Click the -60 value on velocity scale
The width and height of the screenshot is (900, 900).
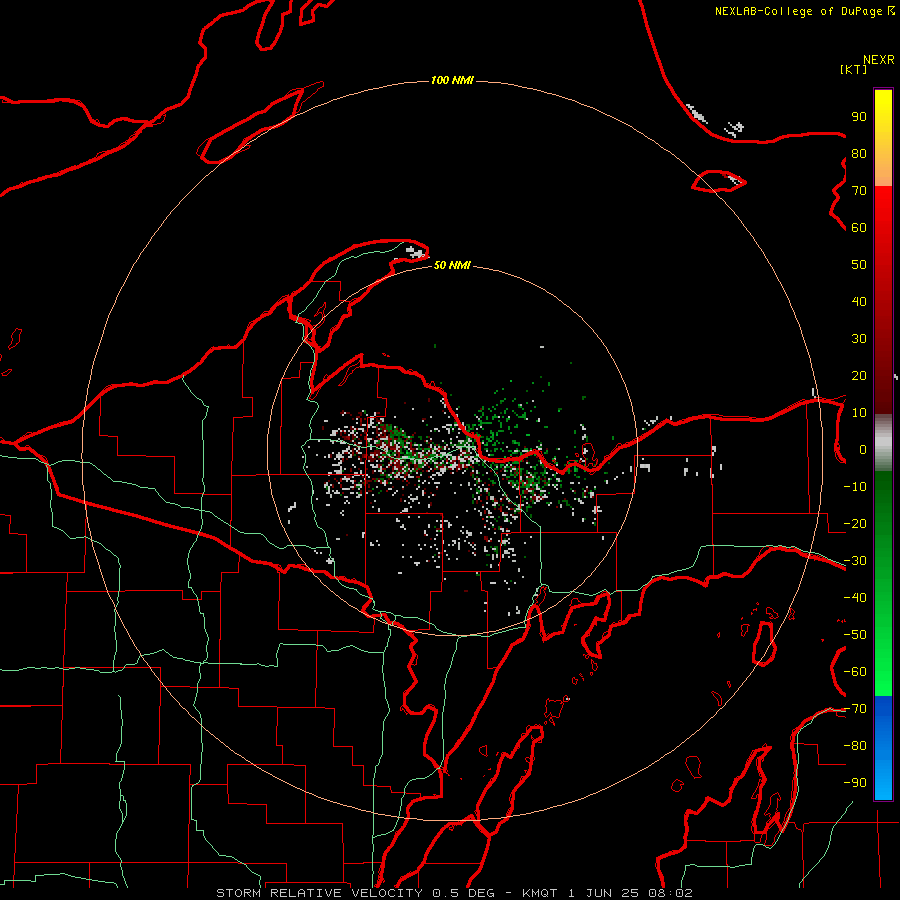coord(855,672)
